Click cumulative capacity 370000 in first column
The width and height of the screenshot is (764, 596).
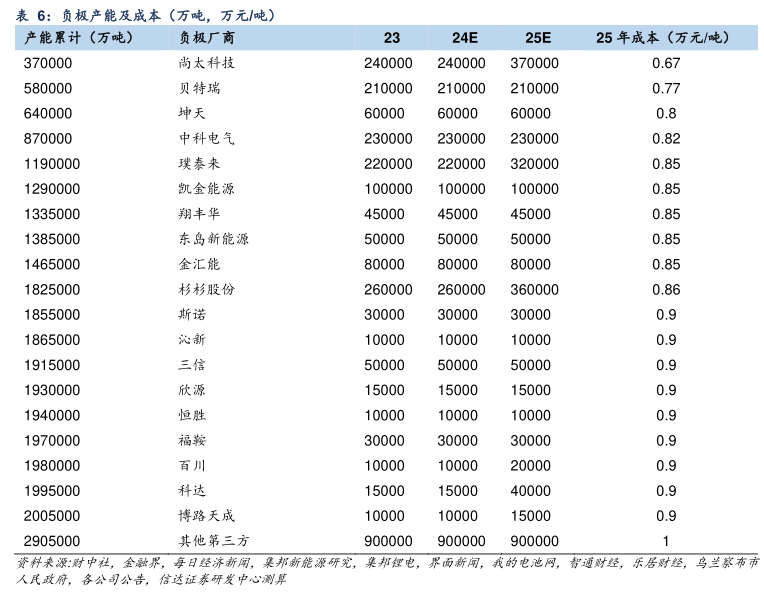(x=48, y=63)
